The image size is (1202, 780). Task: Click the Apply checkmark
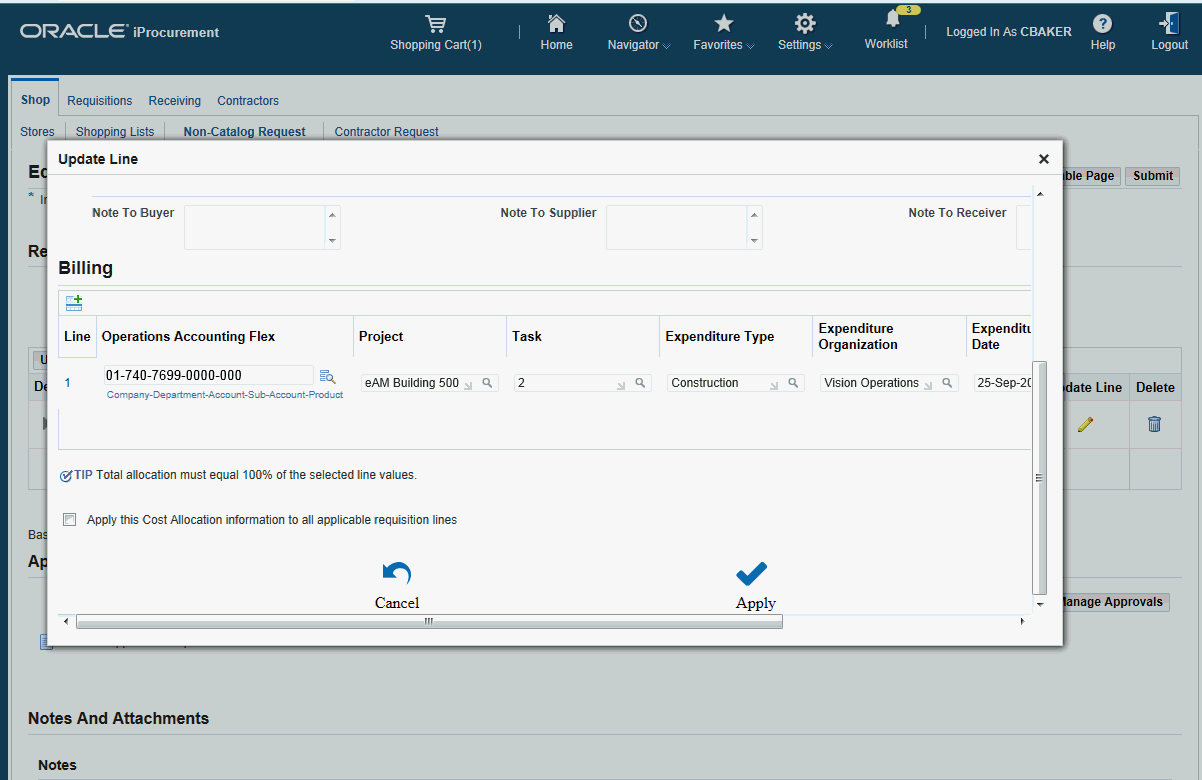[751, 573]
